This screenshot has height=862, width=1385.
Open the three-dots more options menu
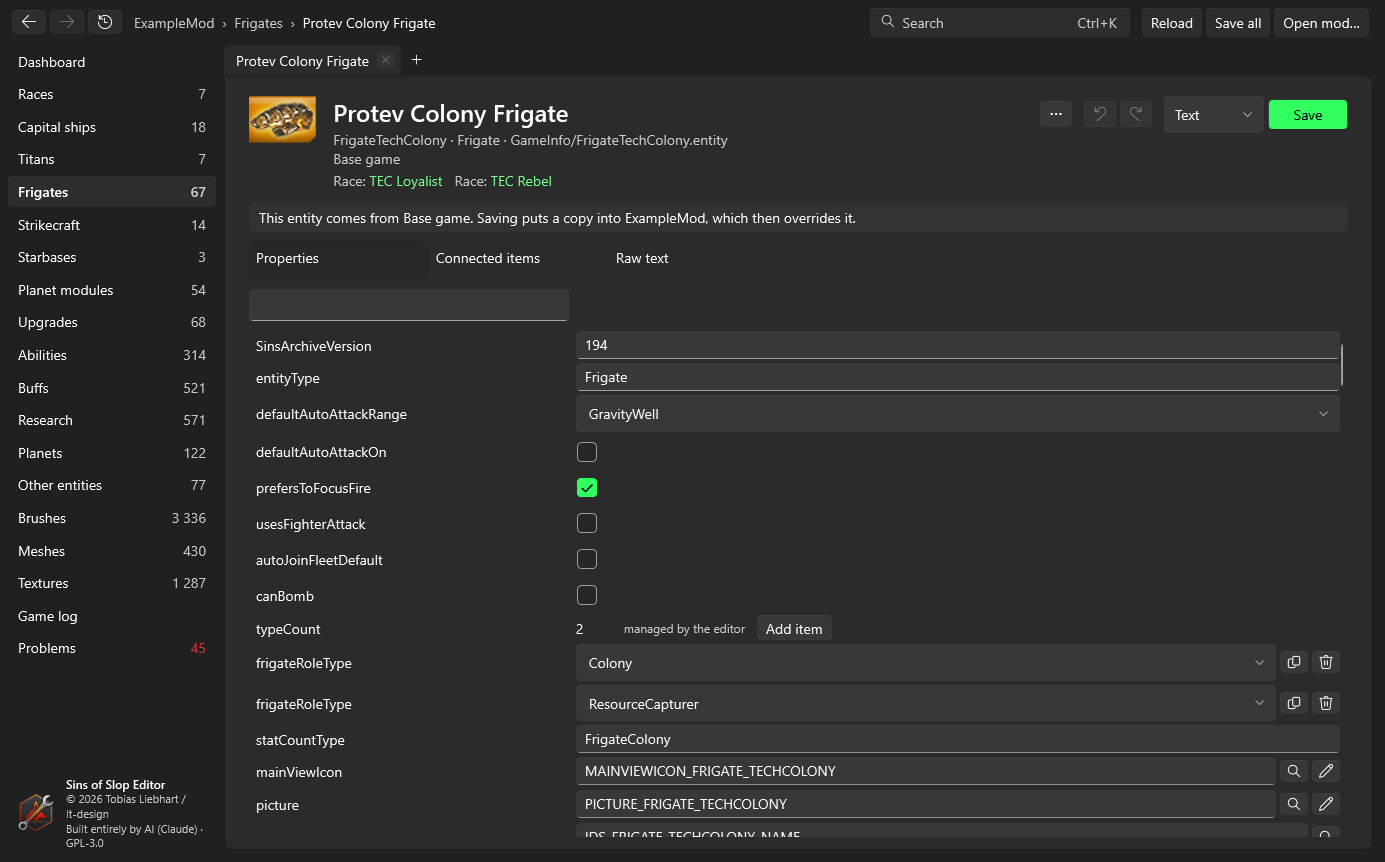1056,114
